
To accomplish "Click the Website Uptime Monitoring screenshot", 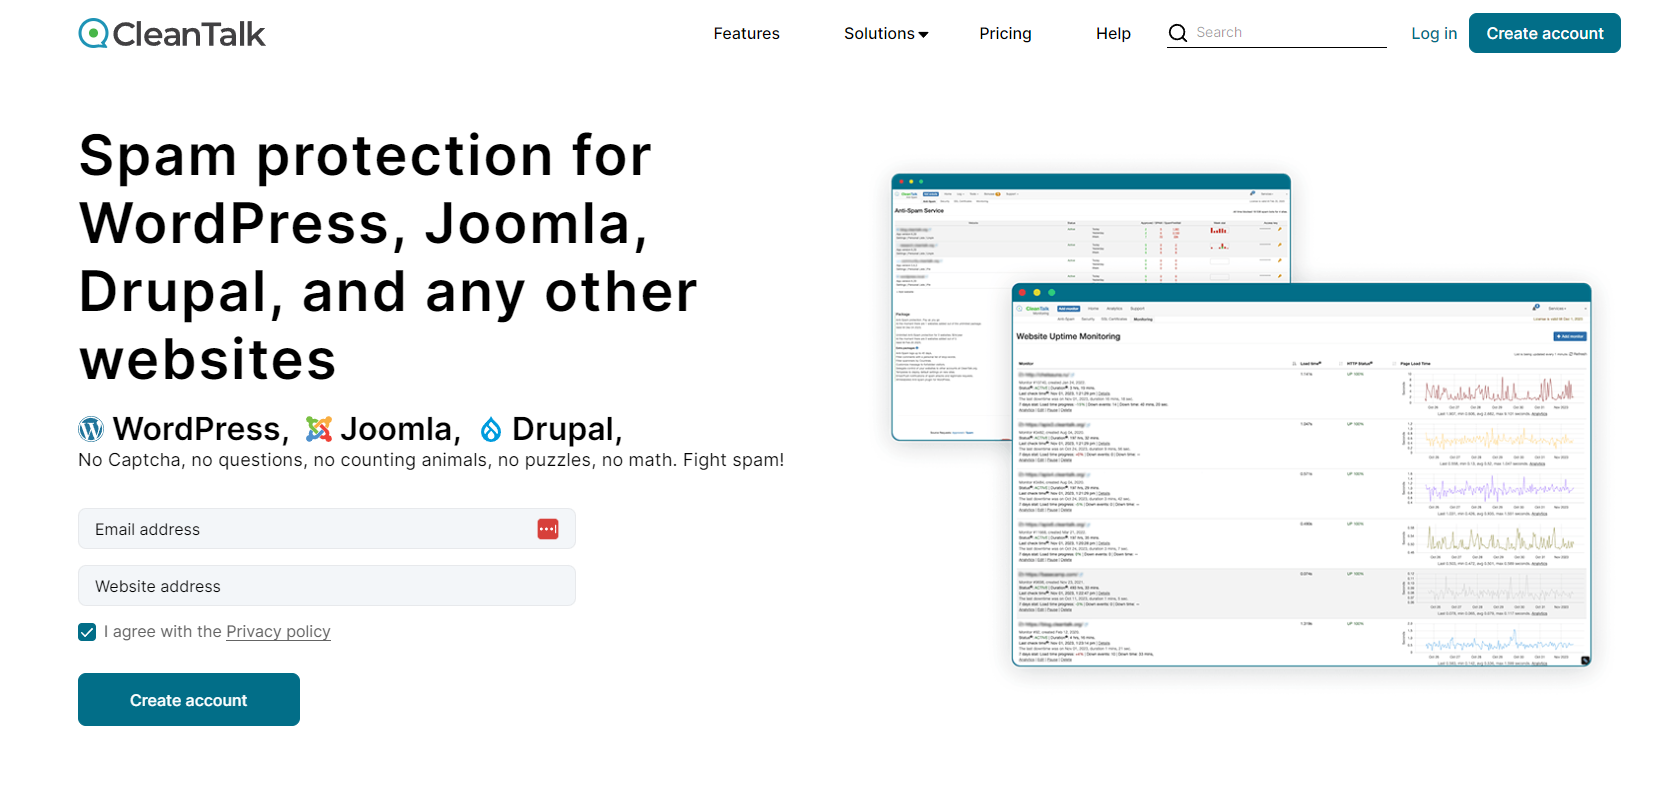I will [x=1301, y=475].
